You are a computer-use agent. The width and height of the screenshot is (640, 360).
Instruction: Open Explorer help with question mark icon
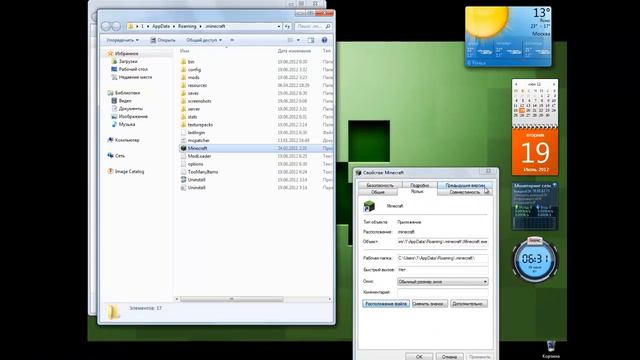[324, 40]
